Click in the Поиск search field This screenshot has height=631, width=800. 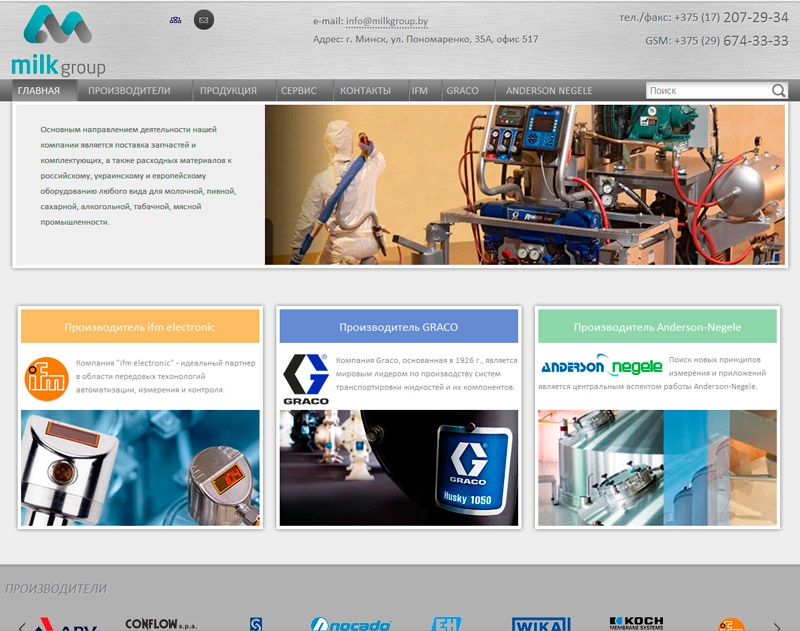coord(708,90)
